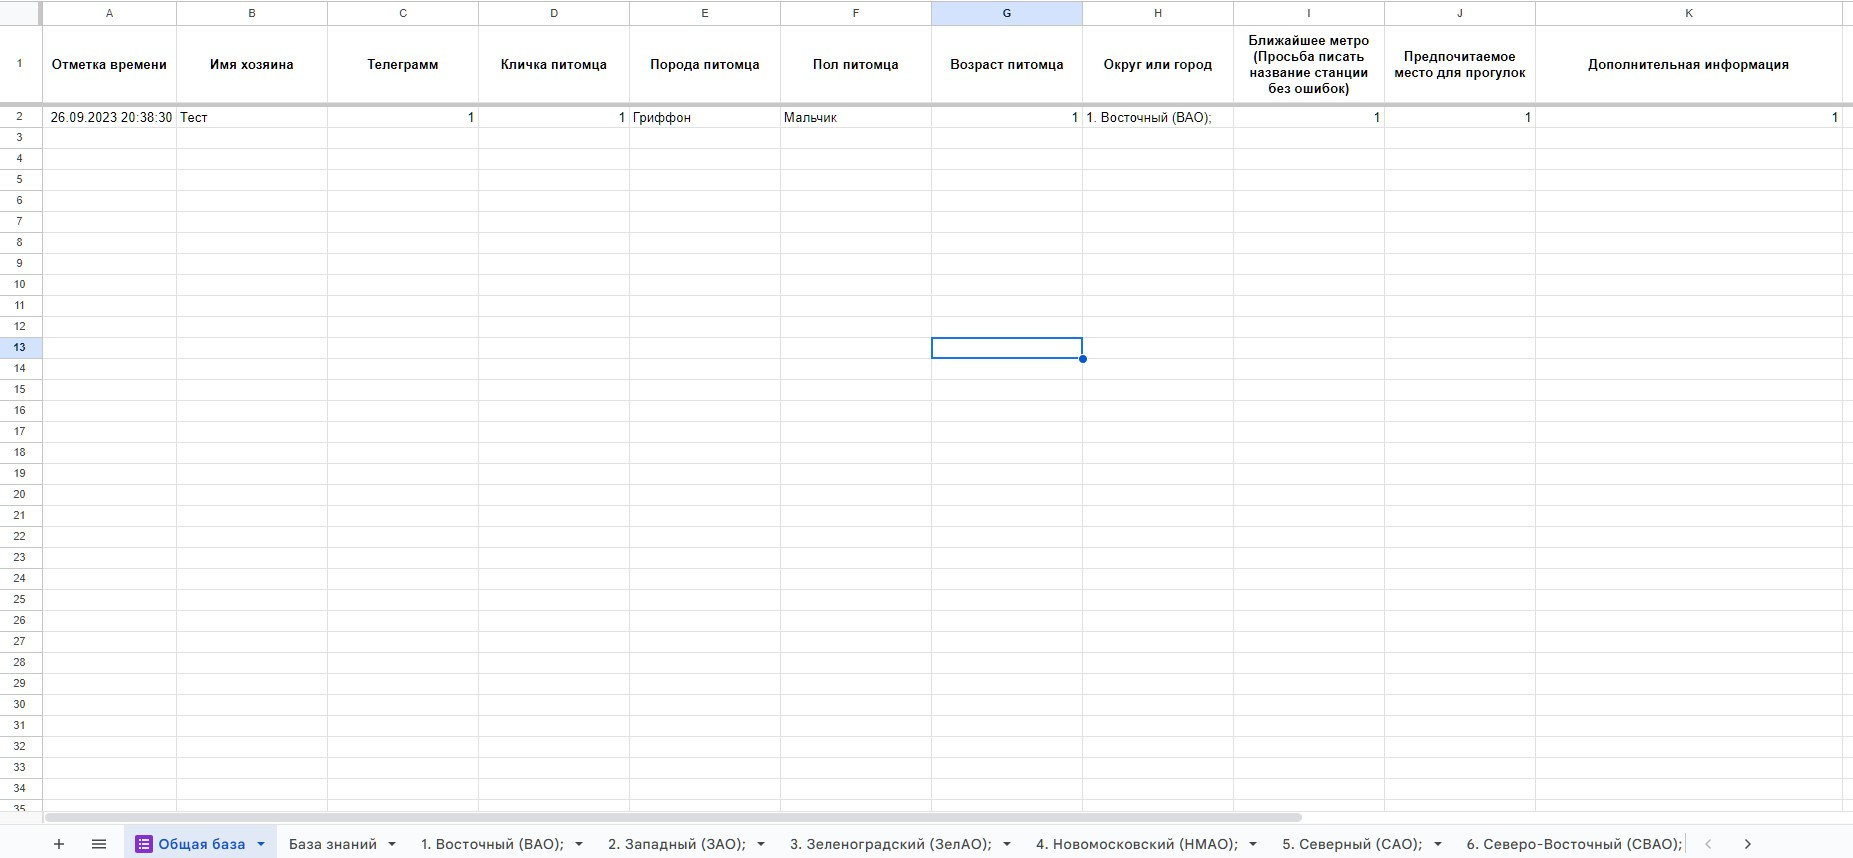Switch to 4. Новомосковский (НМАО); tab
This screenshot has width=1853, height=858.
point(1137,844)
